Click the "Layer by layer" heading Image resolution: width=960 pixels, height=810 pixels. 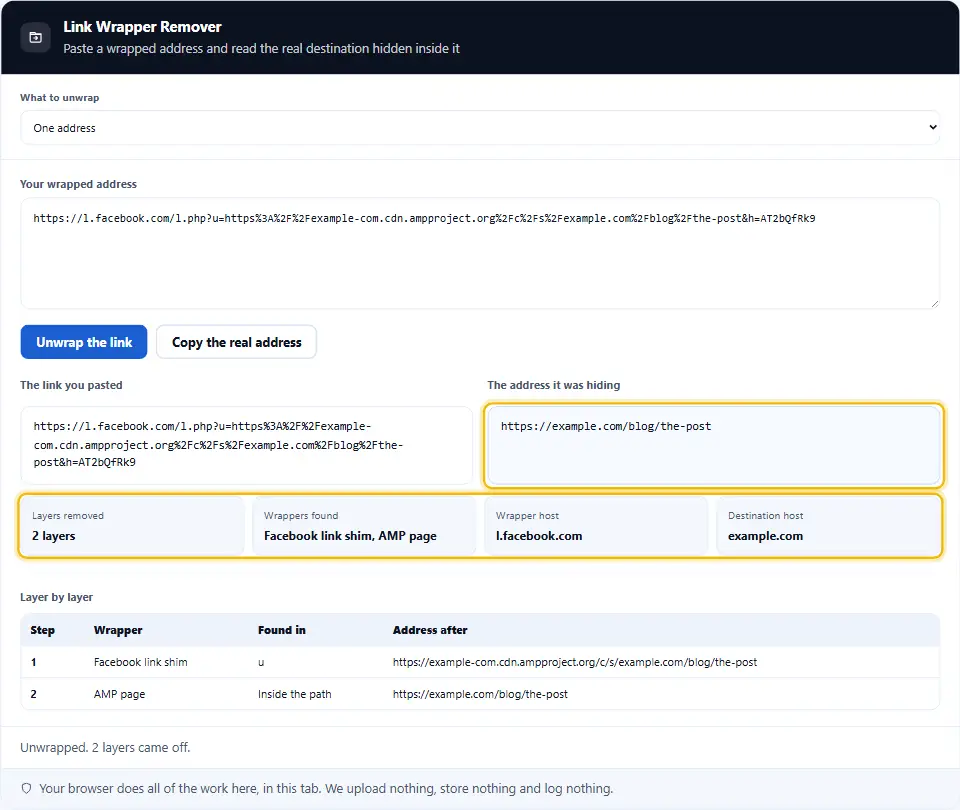click(x=56, y=597)
